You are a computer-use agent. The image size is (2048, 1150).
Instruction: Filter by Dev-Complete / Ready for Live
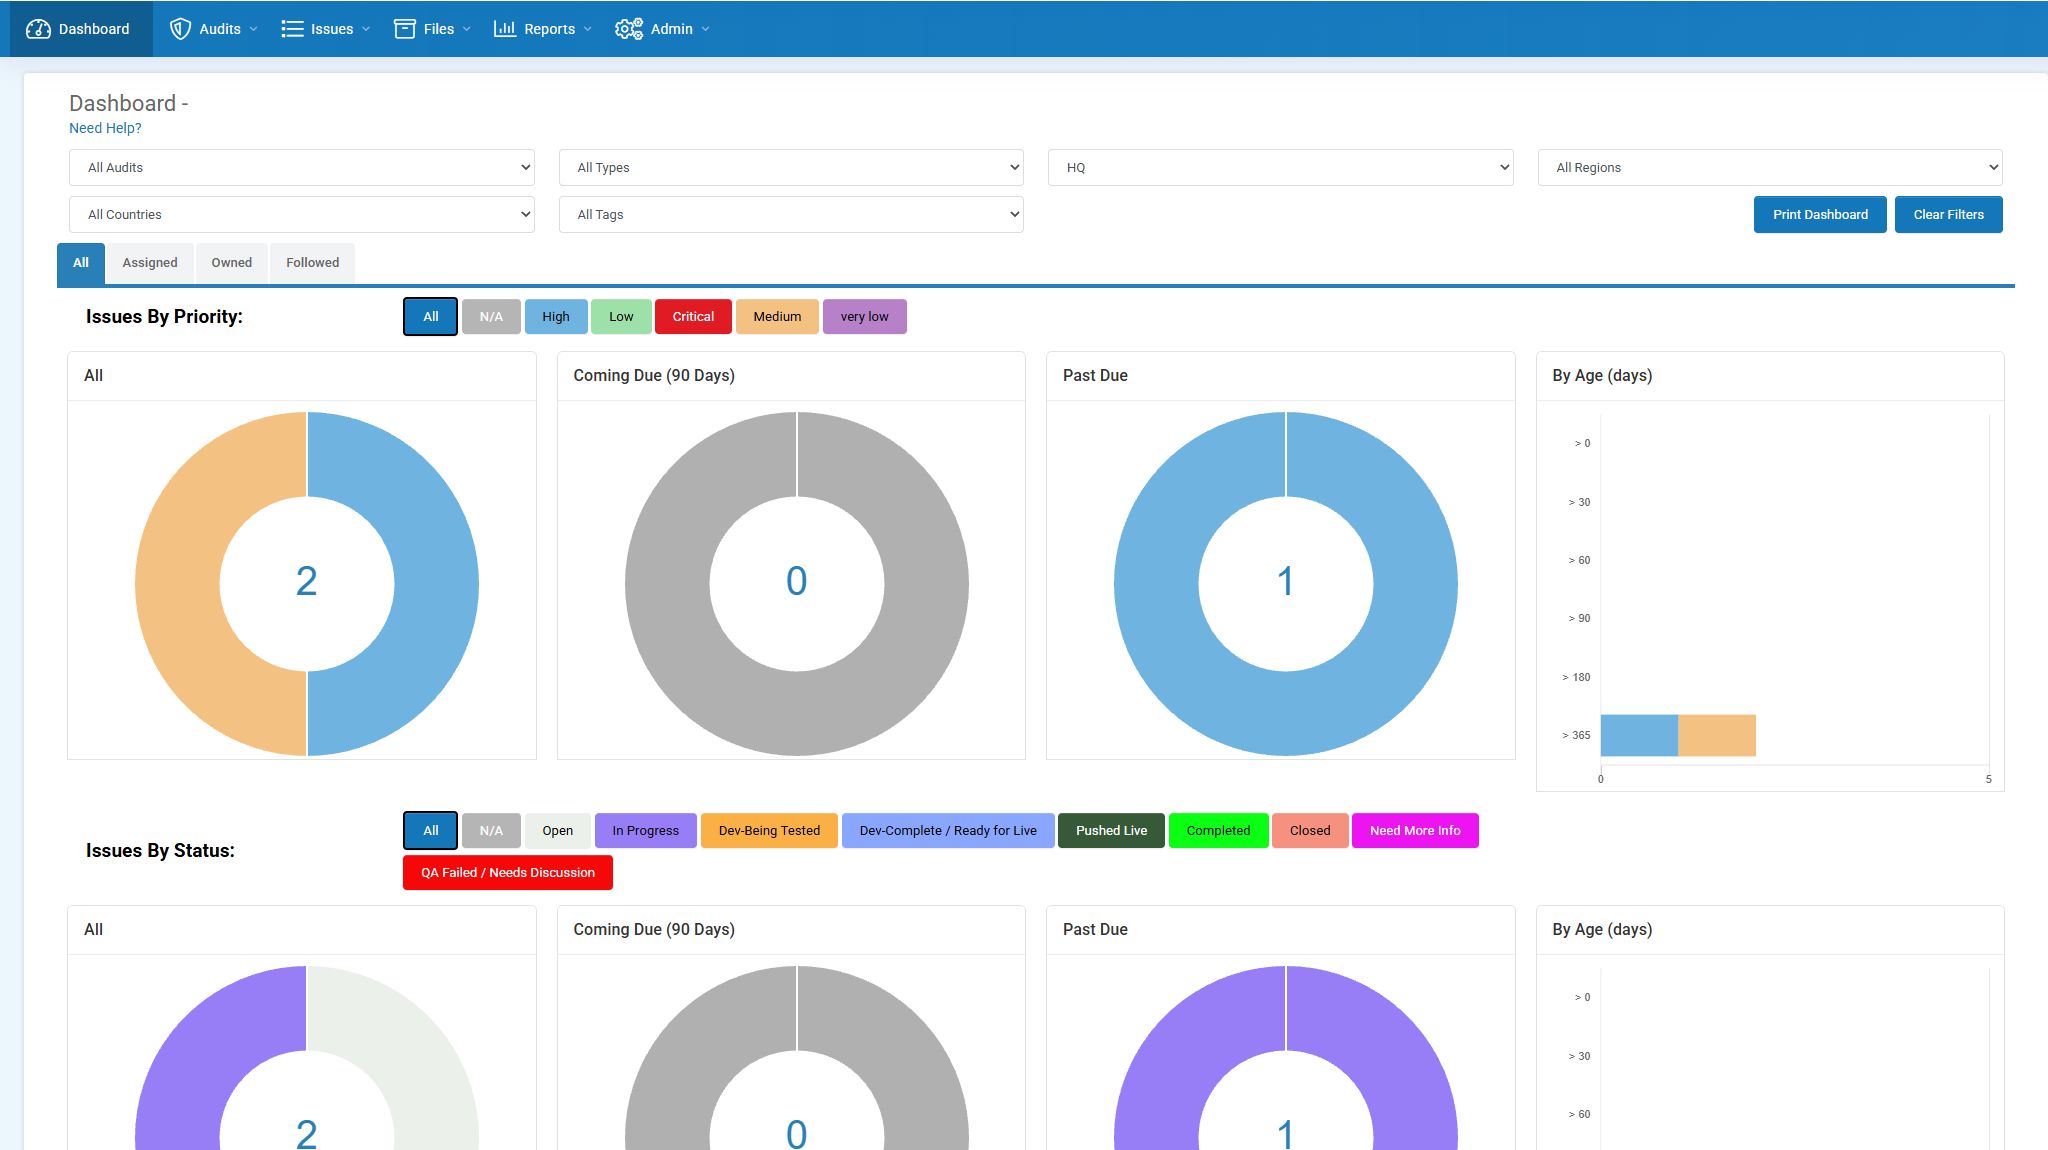coord(948,831)
